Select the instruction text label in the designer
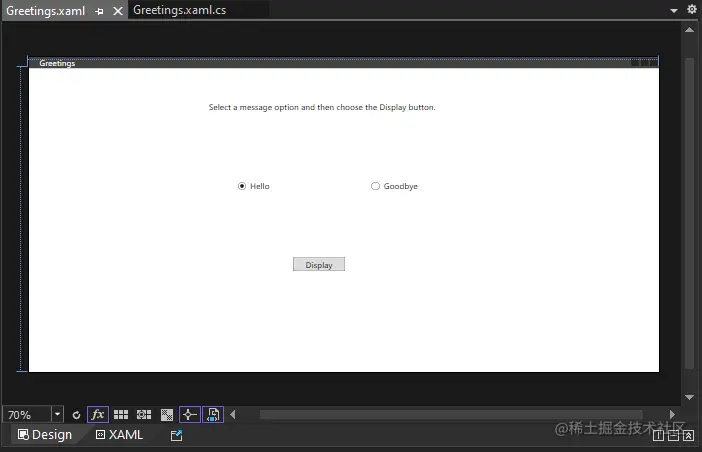 click(x=322, y=107)
